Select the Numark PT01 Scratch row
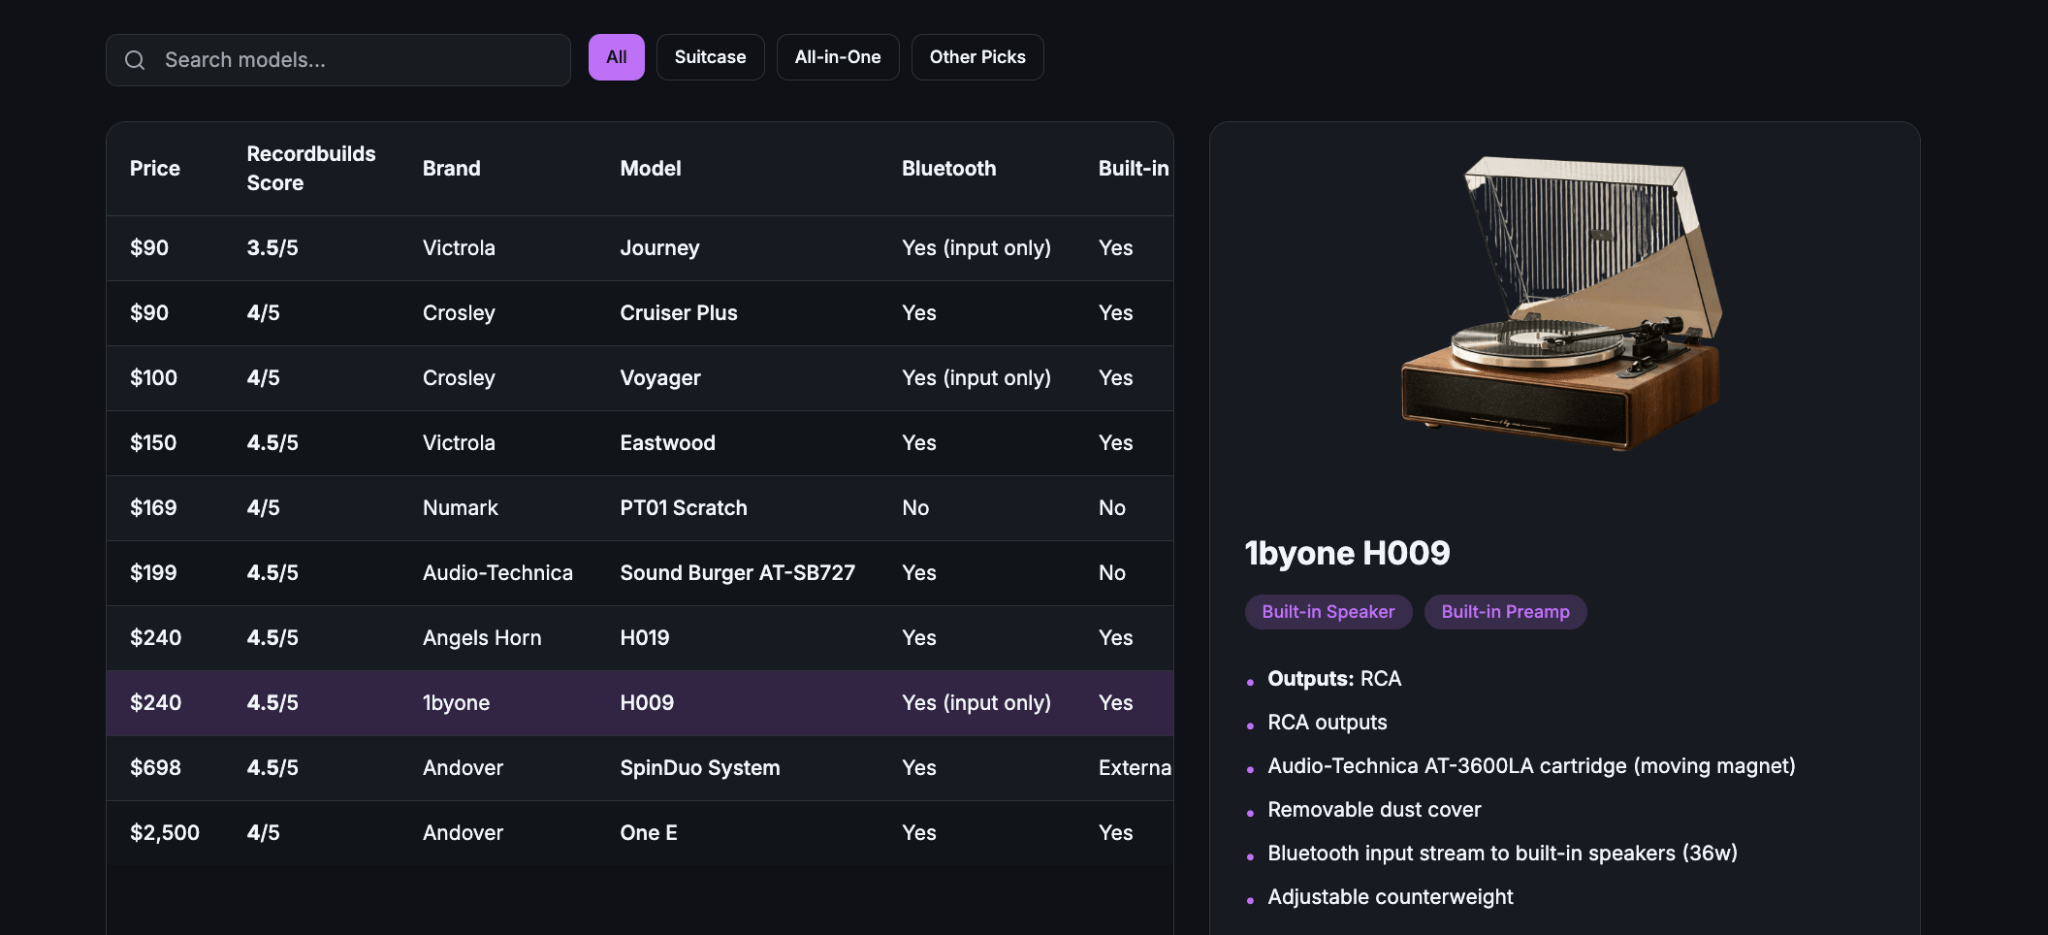Image resolution: width=2048 pixels, height=935 pixels. (x=640, y=508)
